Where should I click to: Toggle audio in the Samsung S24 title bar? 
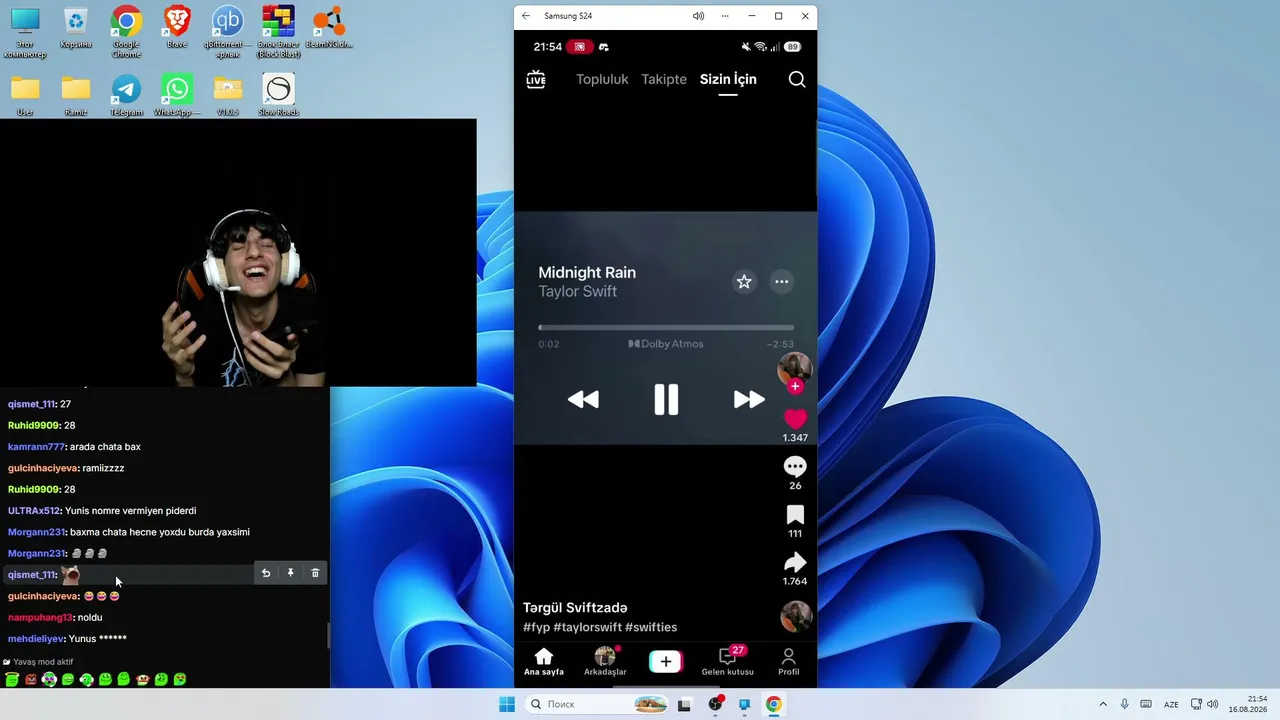pyautogui.click(x=698, y=16)
